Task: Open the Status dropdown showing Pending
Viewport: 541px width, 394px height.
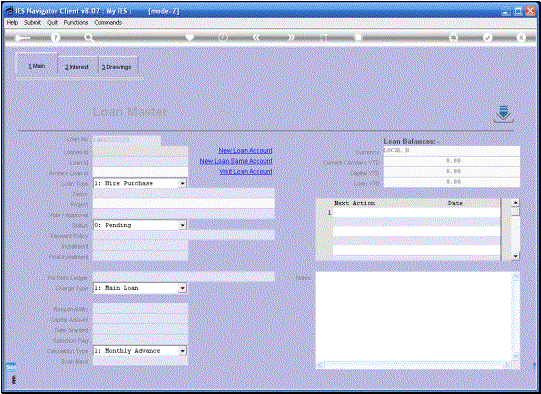Action: pyautogui.click(x=140, y=225)
